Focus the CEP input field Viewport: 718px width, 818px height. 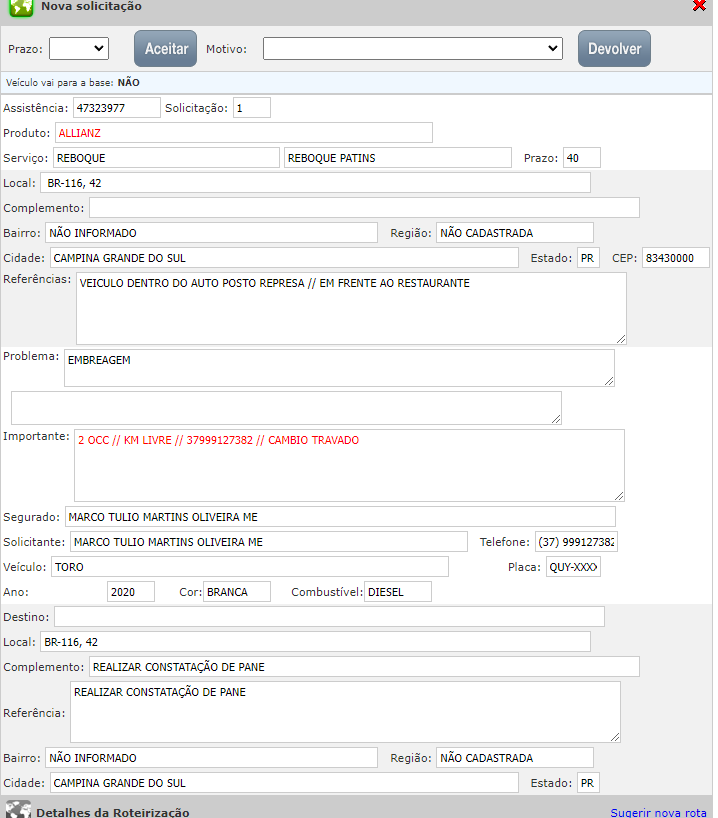point(675,257)
